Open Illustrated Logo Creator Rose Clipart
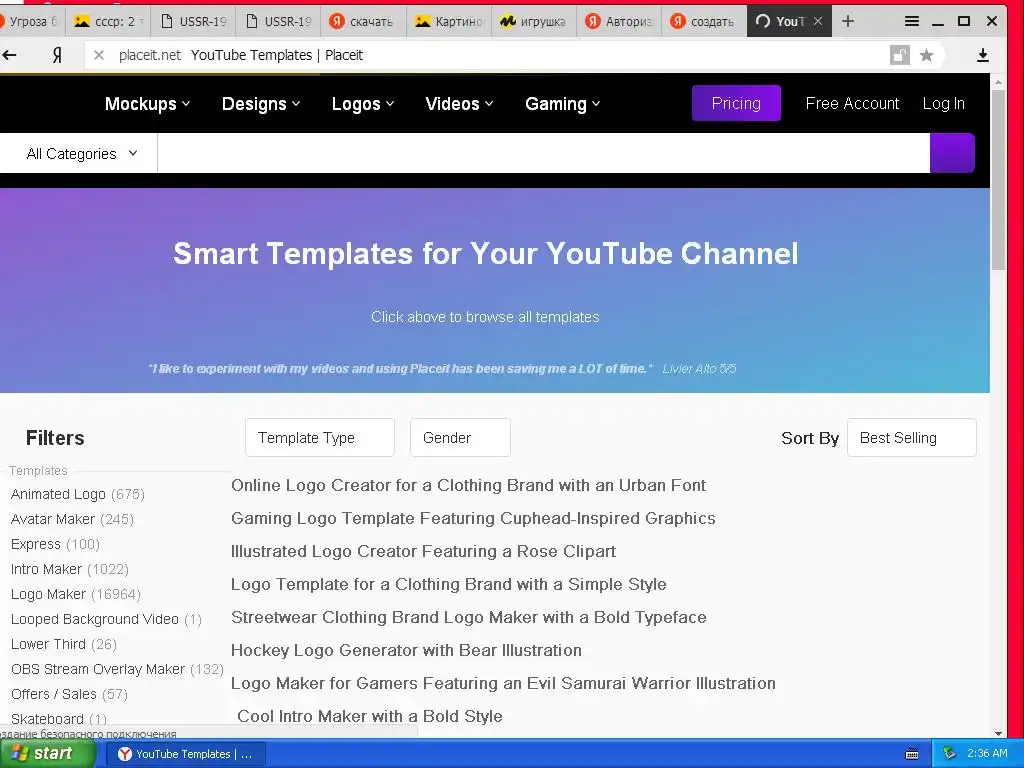The image size is (1024, 768). (x=423, y=551)
